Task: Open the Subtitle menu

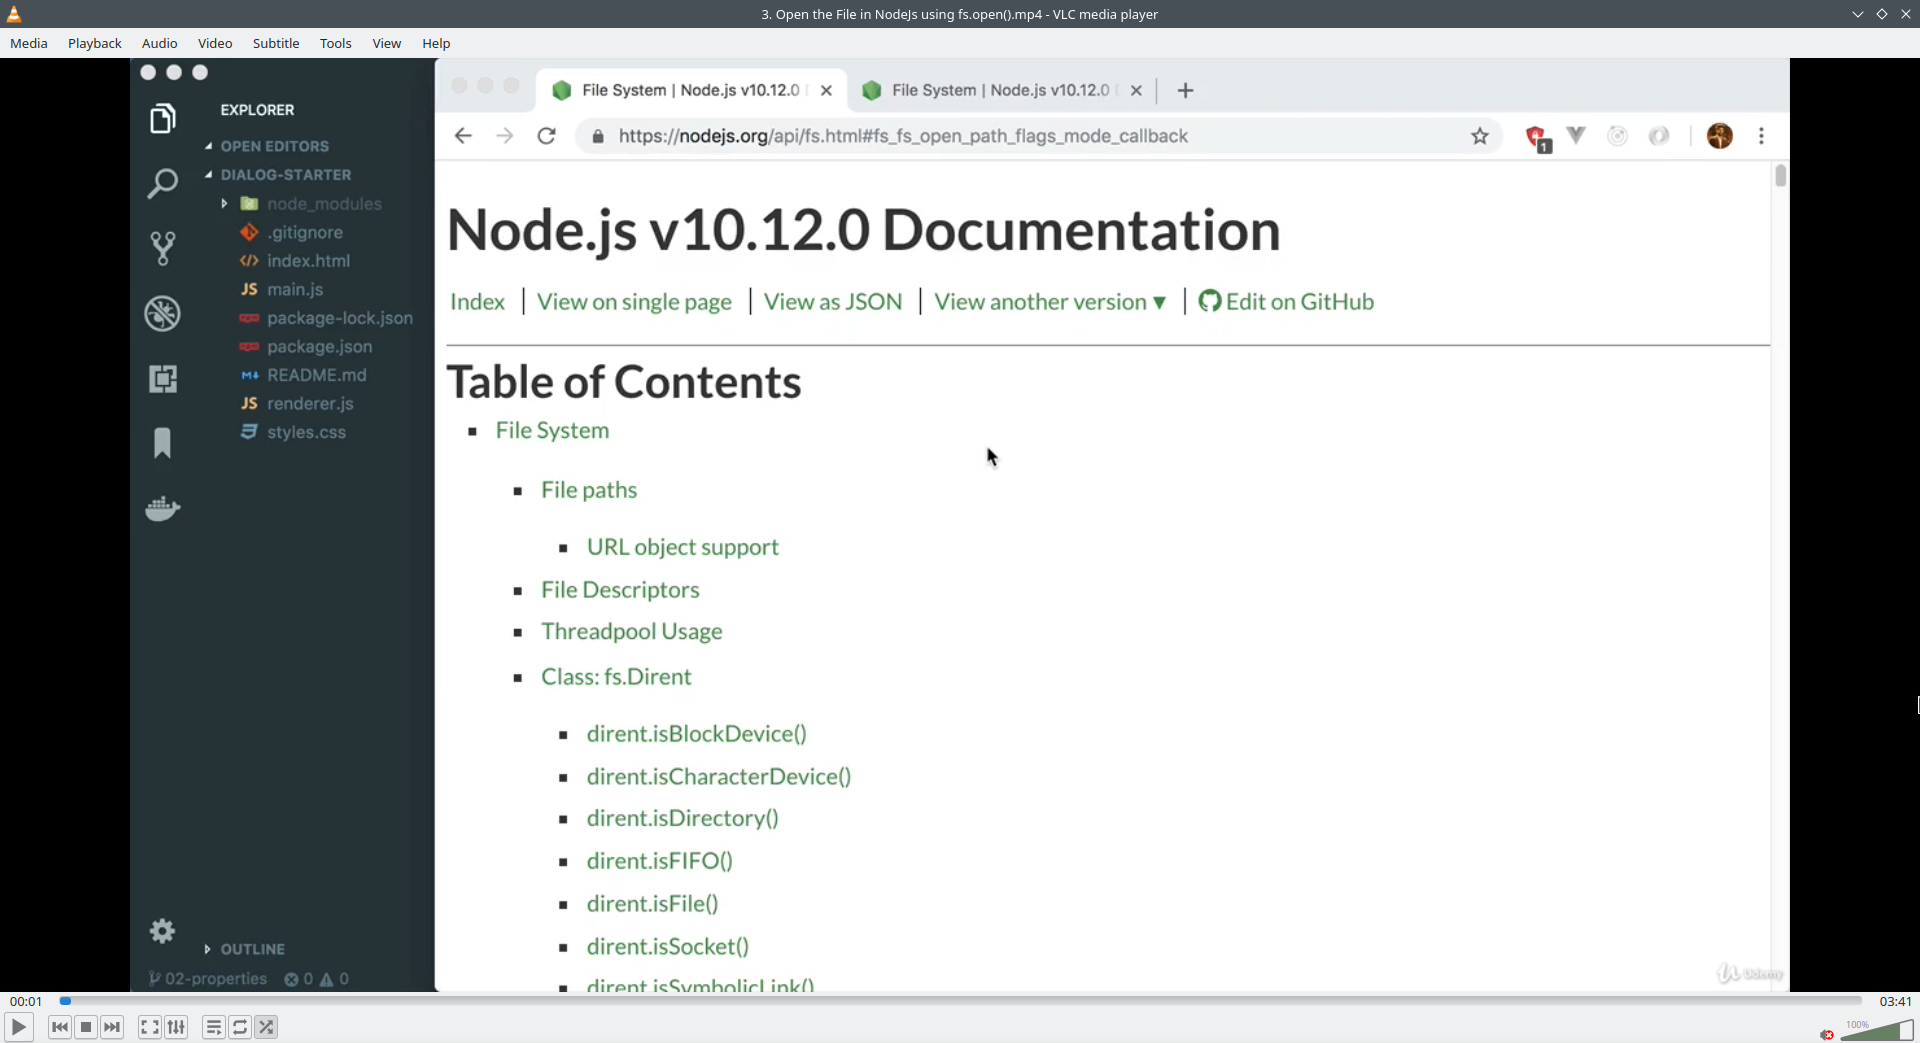Action: coord(276,43)
